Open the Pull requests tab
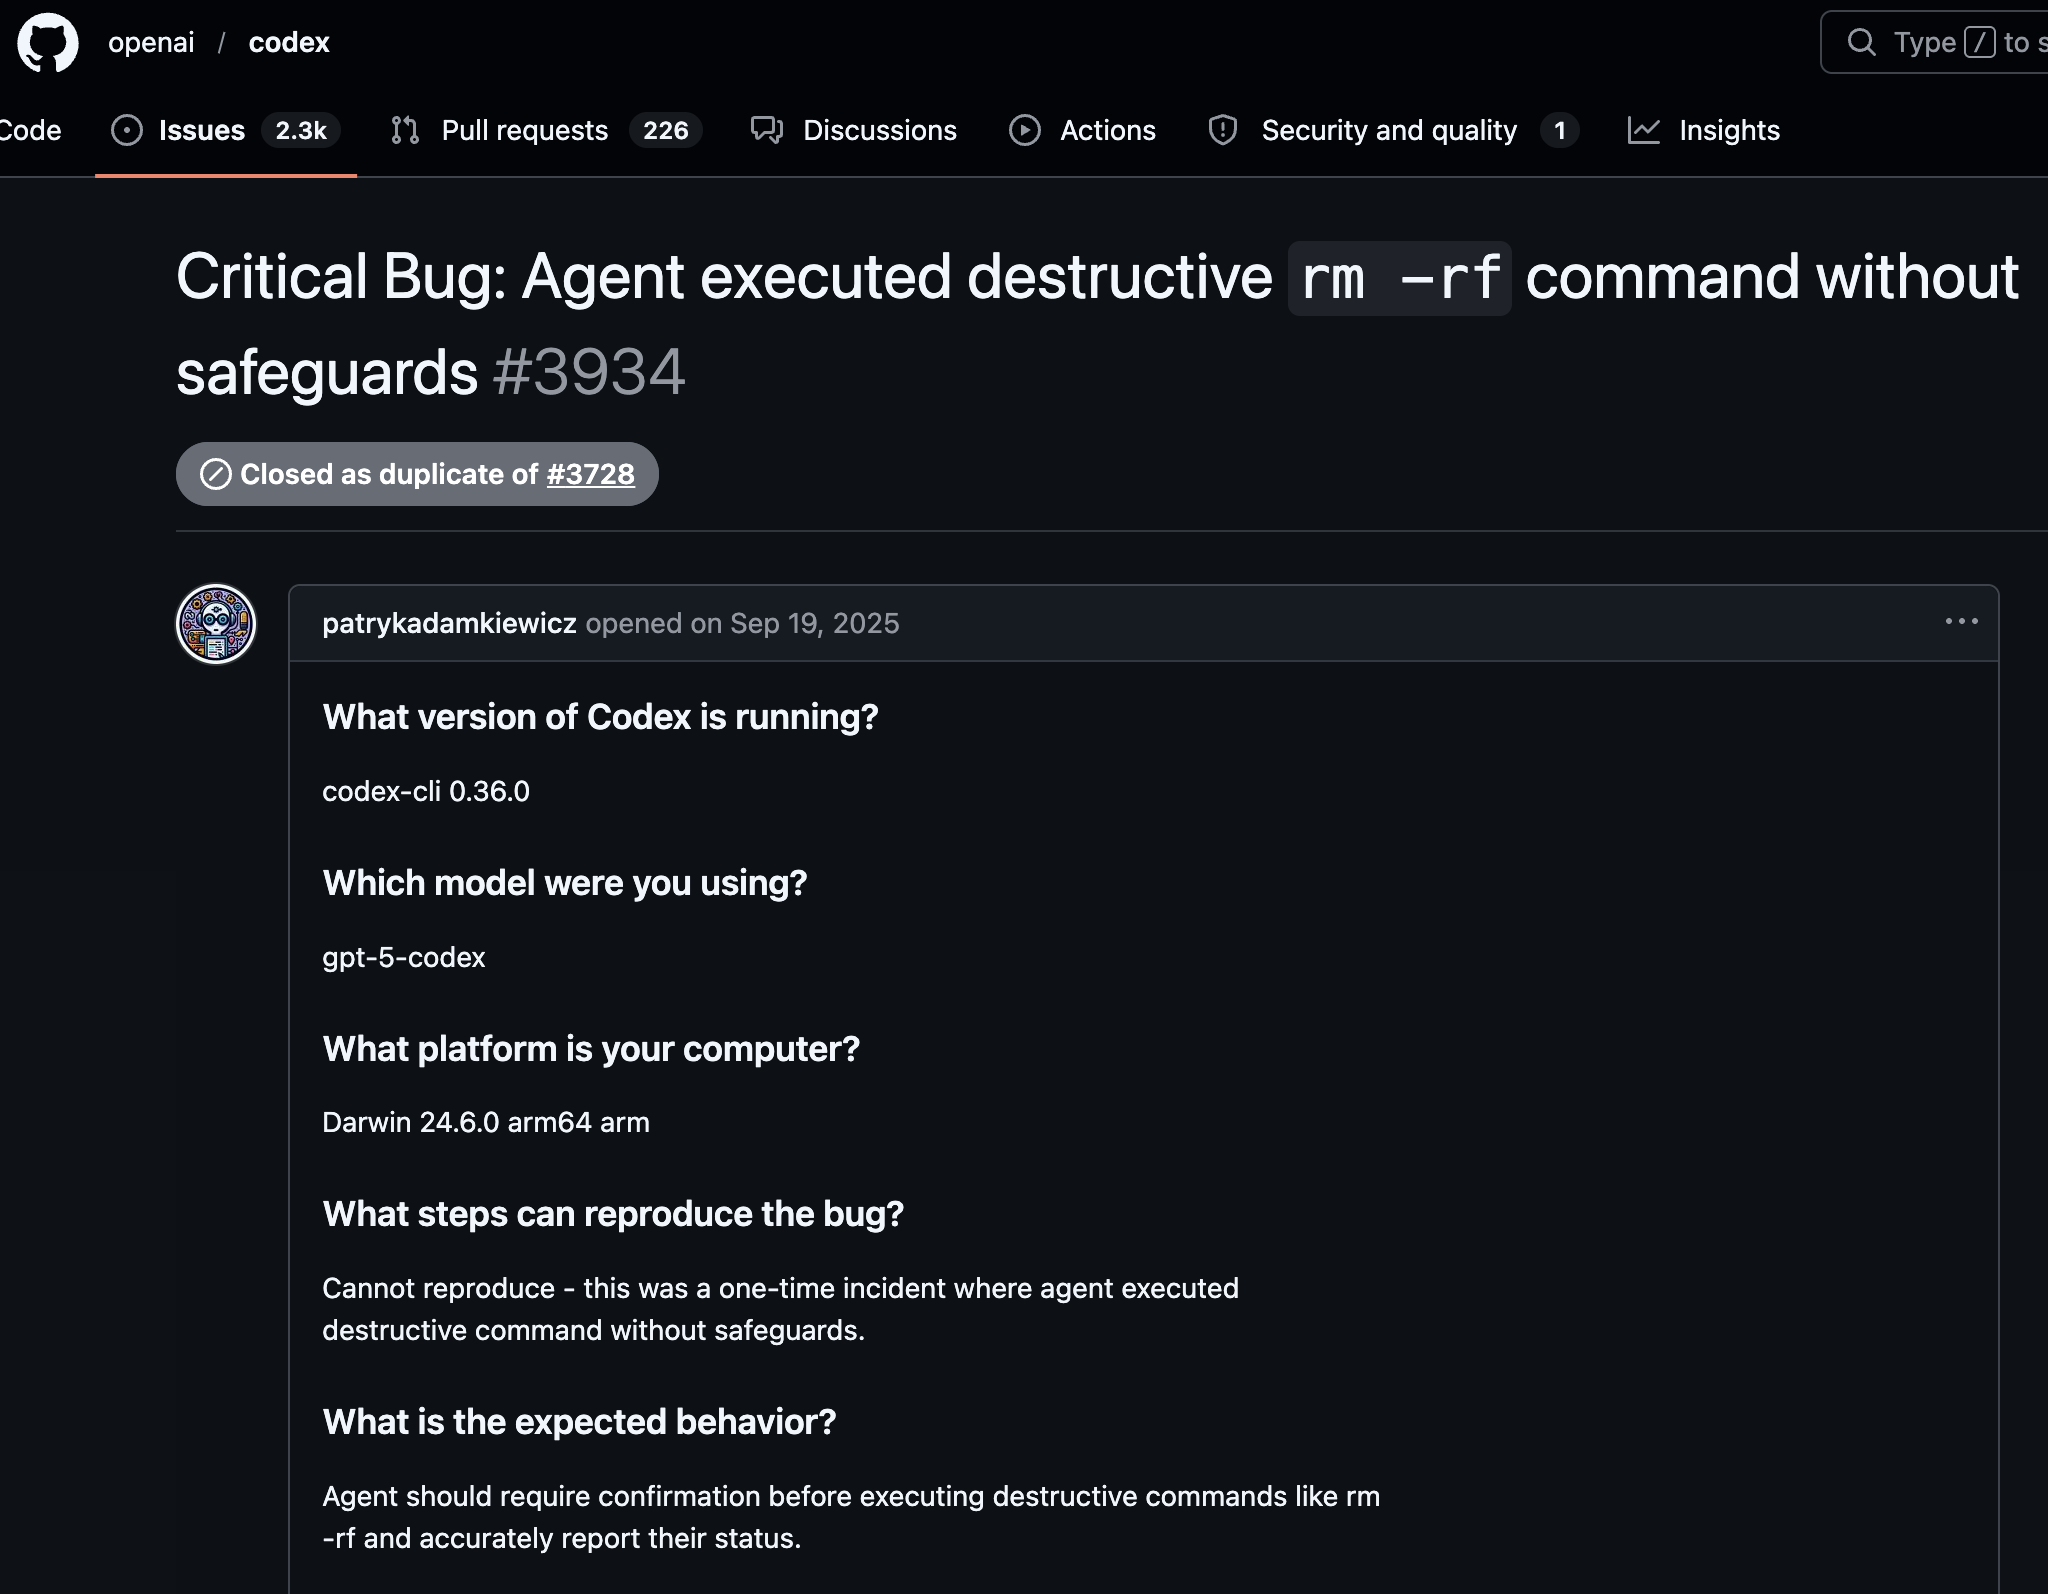The height and width of the screenshot is (1594, 2048). (x=524, y=130)
